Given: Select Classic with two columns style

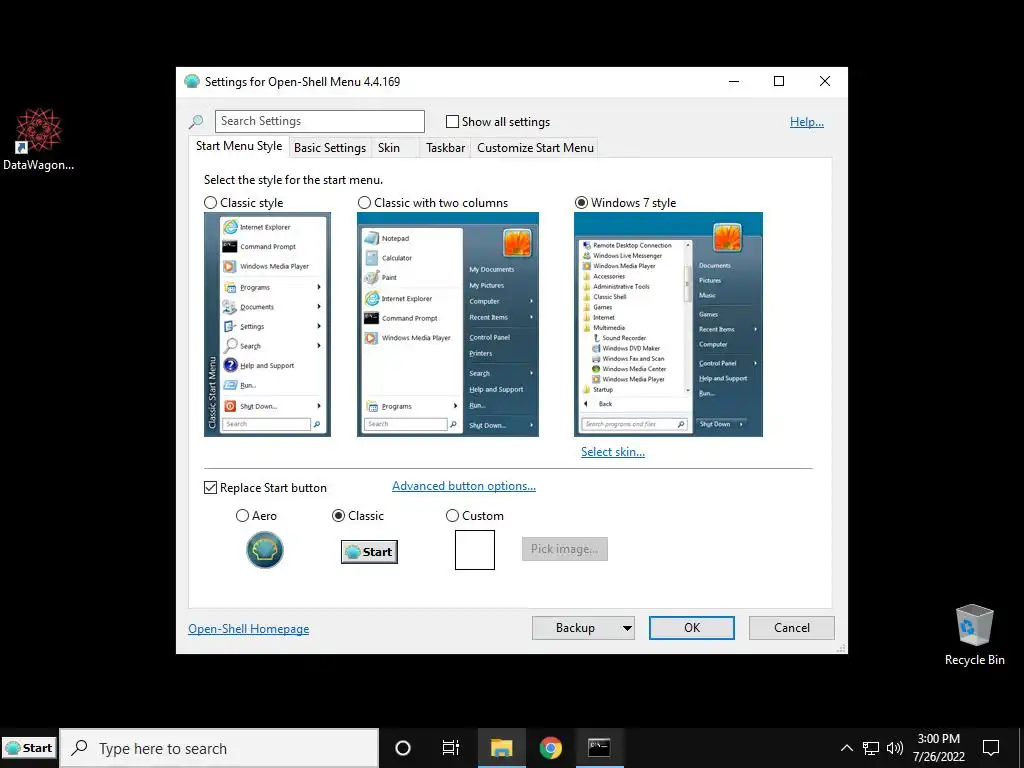Looking at the screenshot, I should coord(364,203).
